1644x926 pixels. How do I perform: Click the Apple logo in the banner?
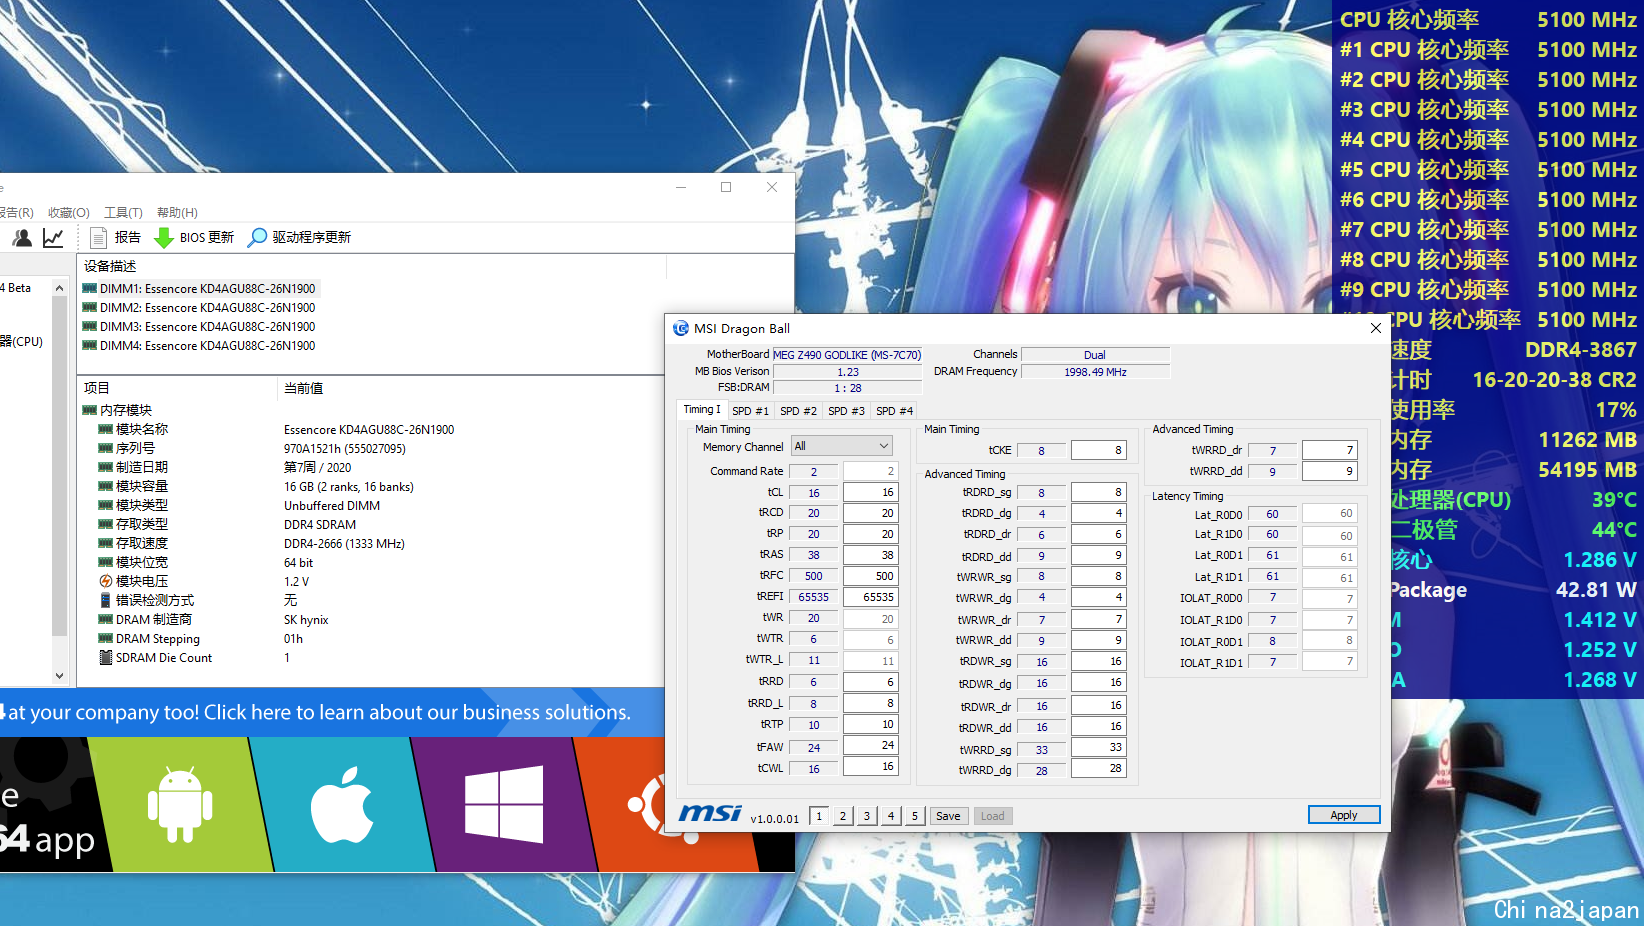tap(342, 805)
